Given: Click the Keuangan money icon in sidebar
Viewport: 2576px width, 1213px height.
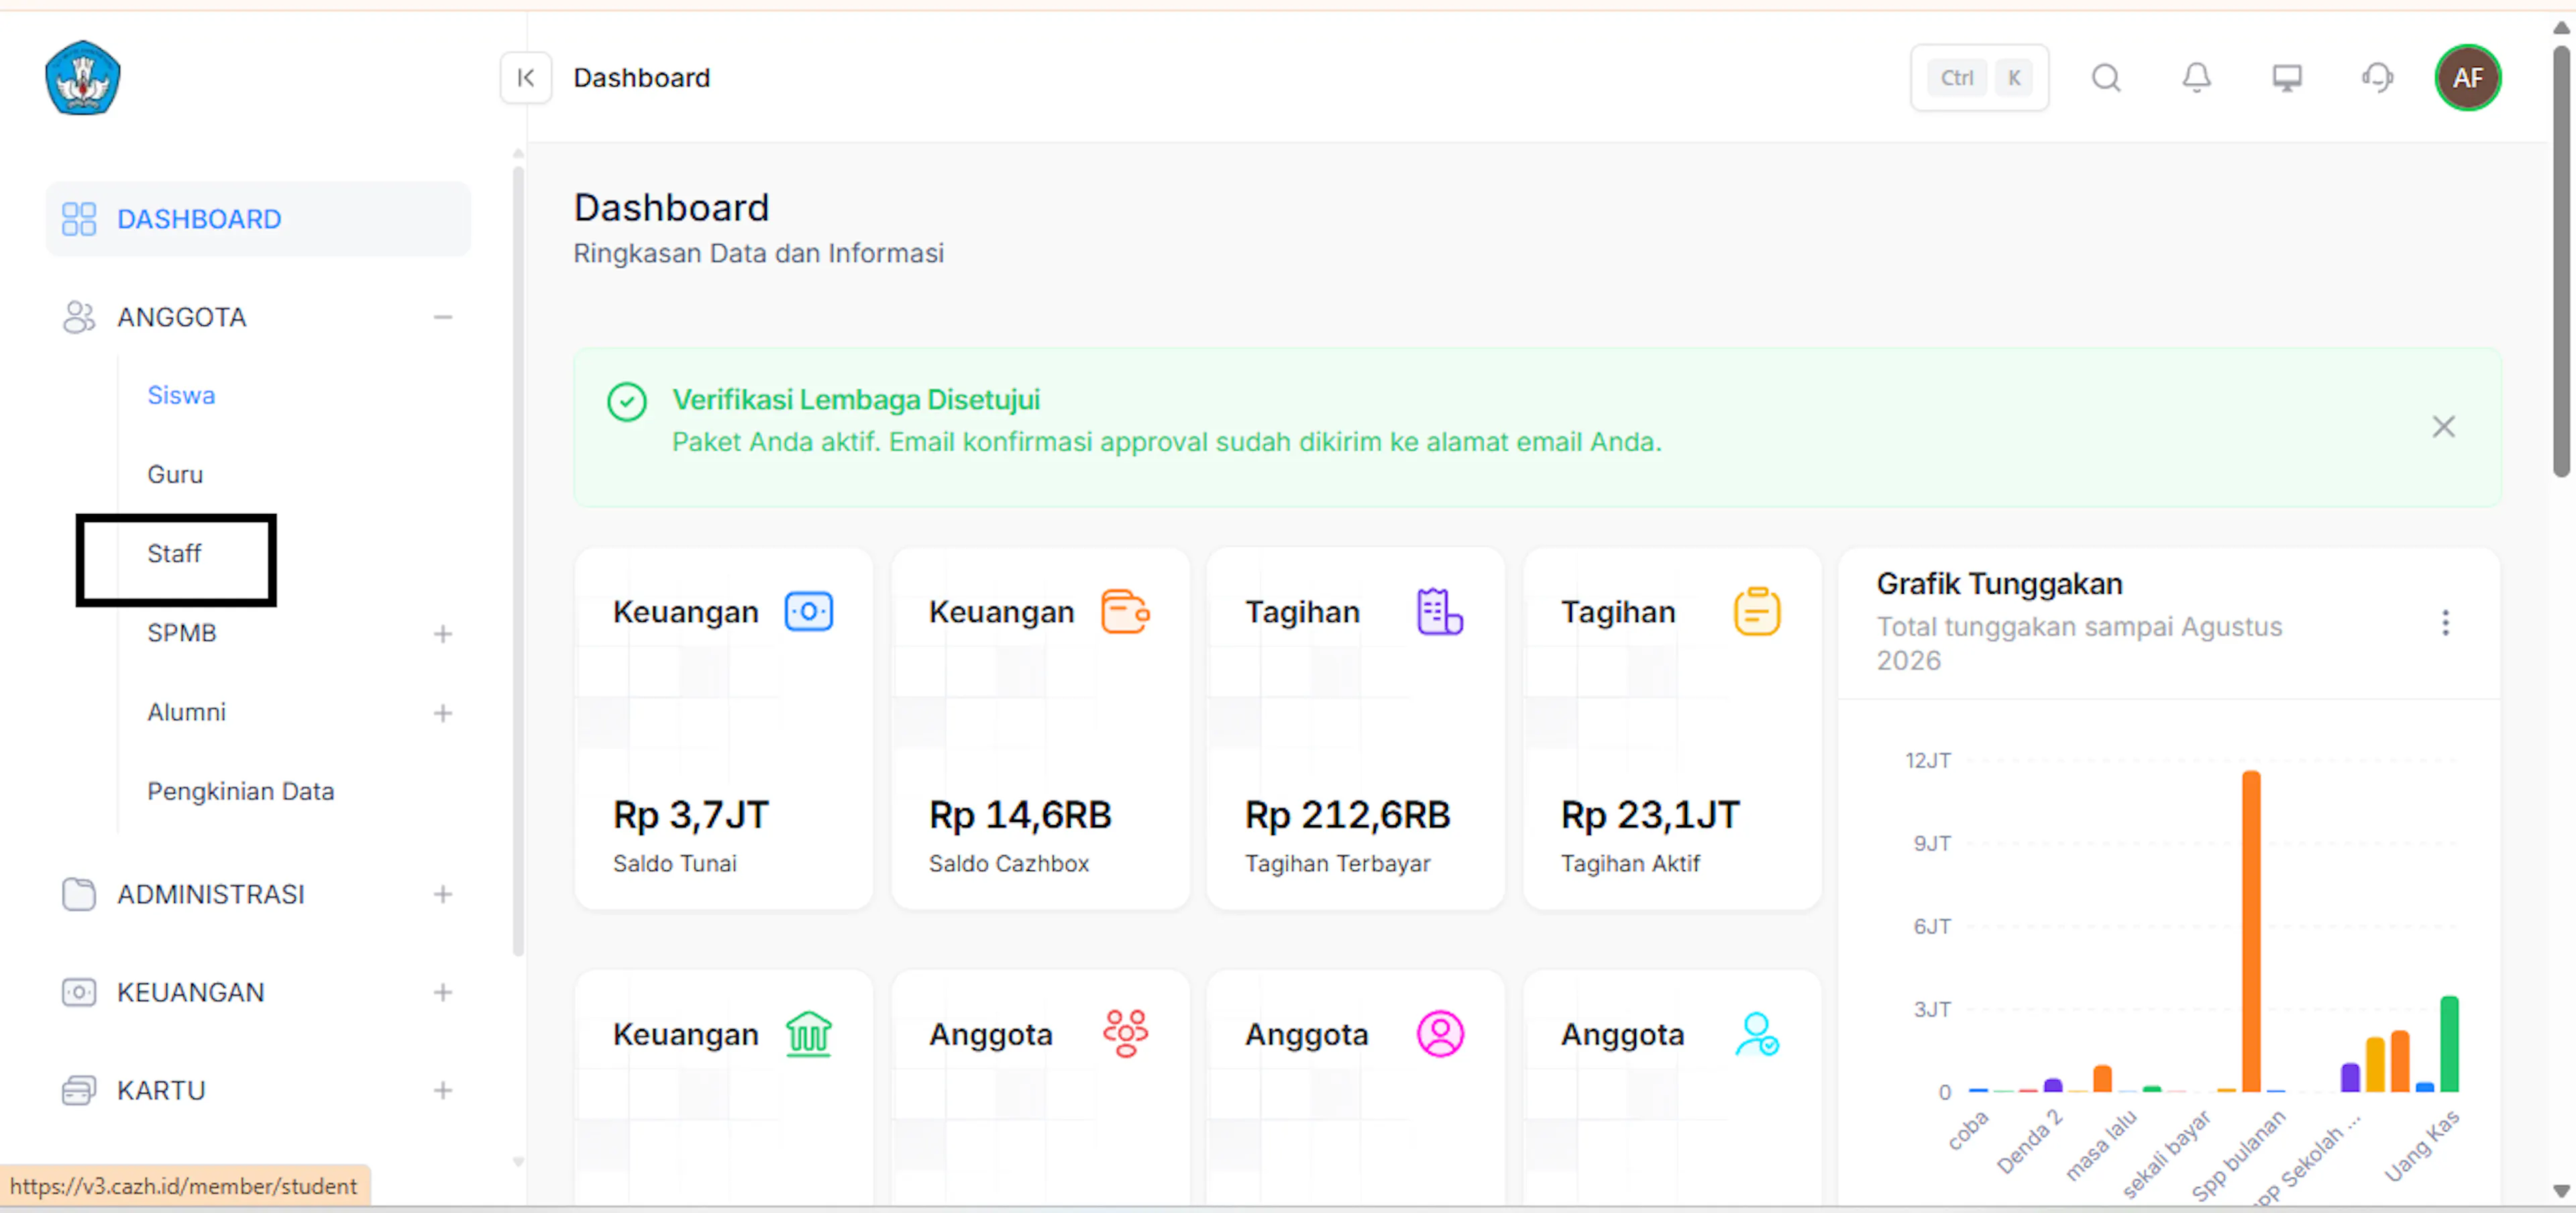Looking at the screenshot, I should pos(79,992).
